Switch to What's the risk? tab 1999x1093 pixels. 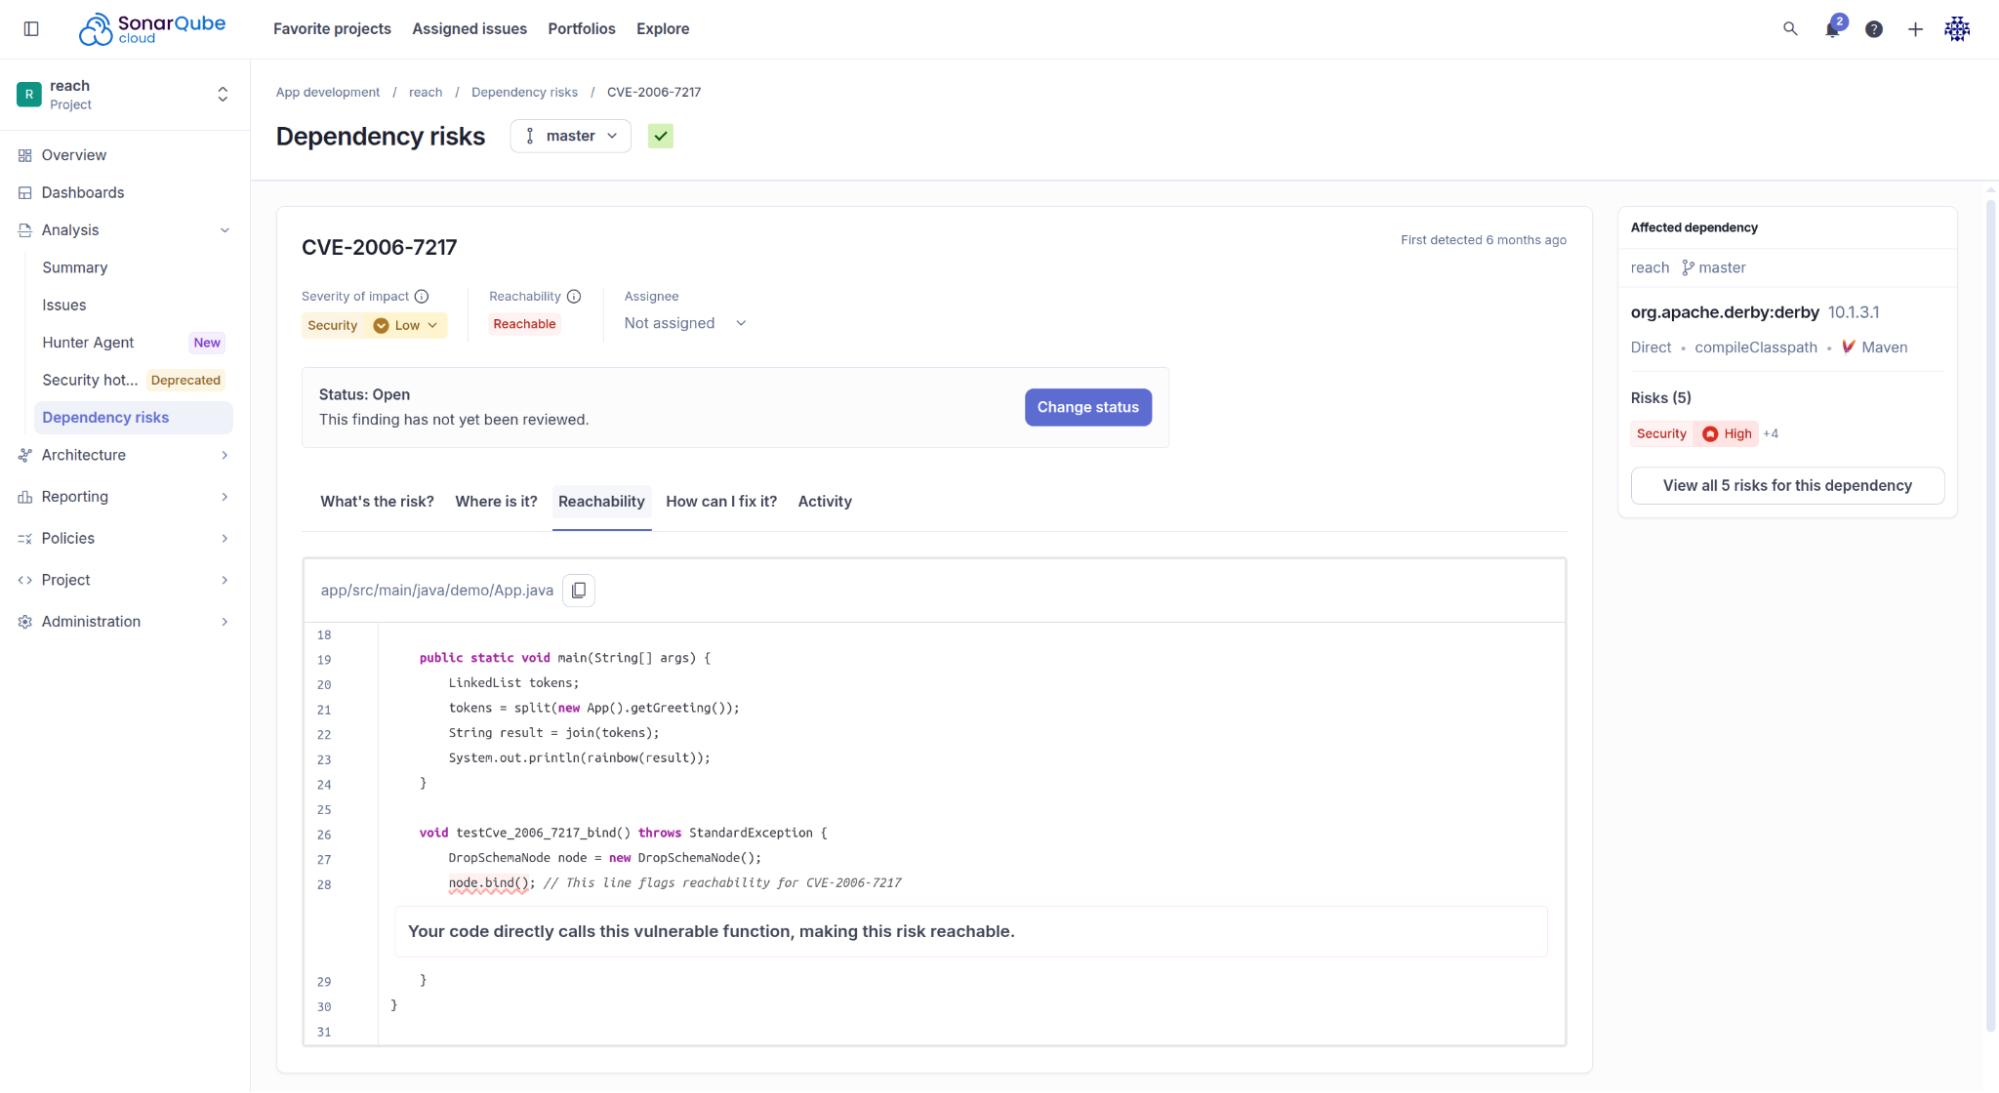click(377, 501)
